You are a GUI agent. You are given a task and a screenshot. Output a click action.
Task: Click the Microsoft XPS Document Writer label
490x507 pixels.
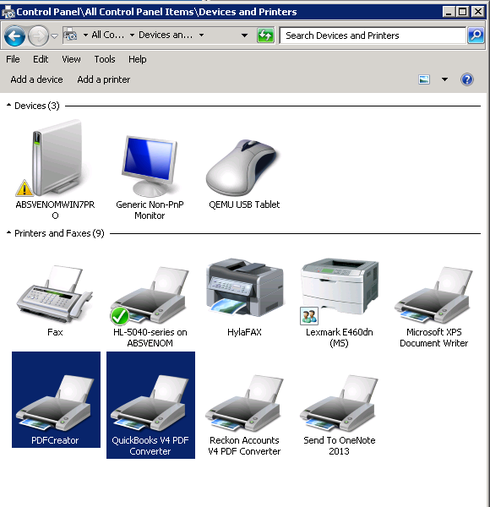pos(434,338)
